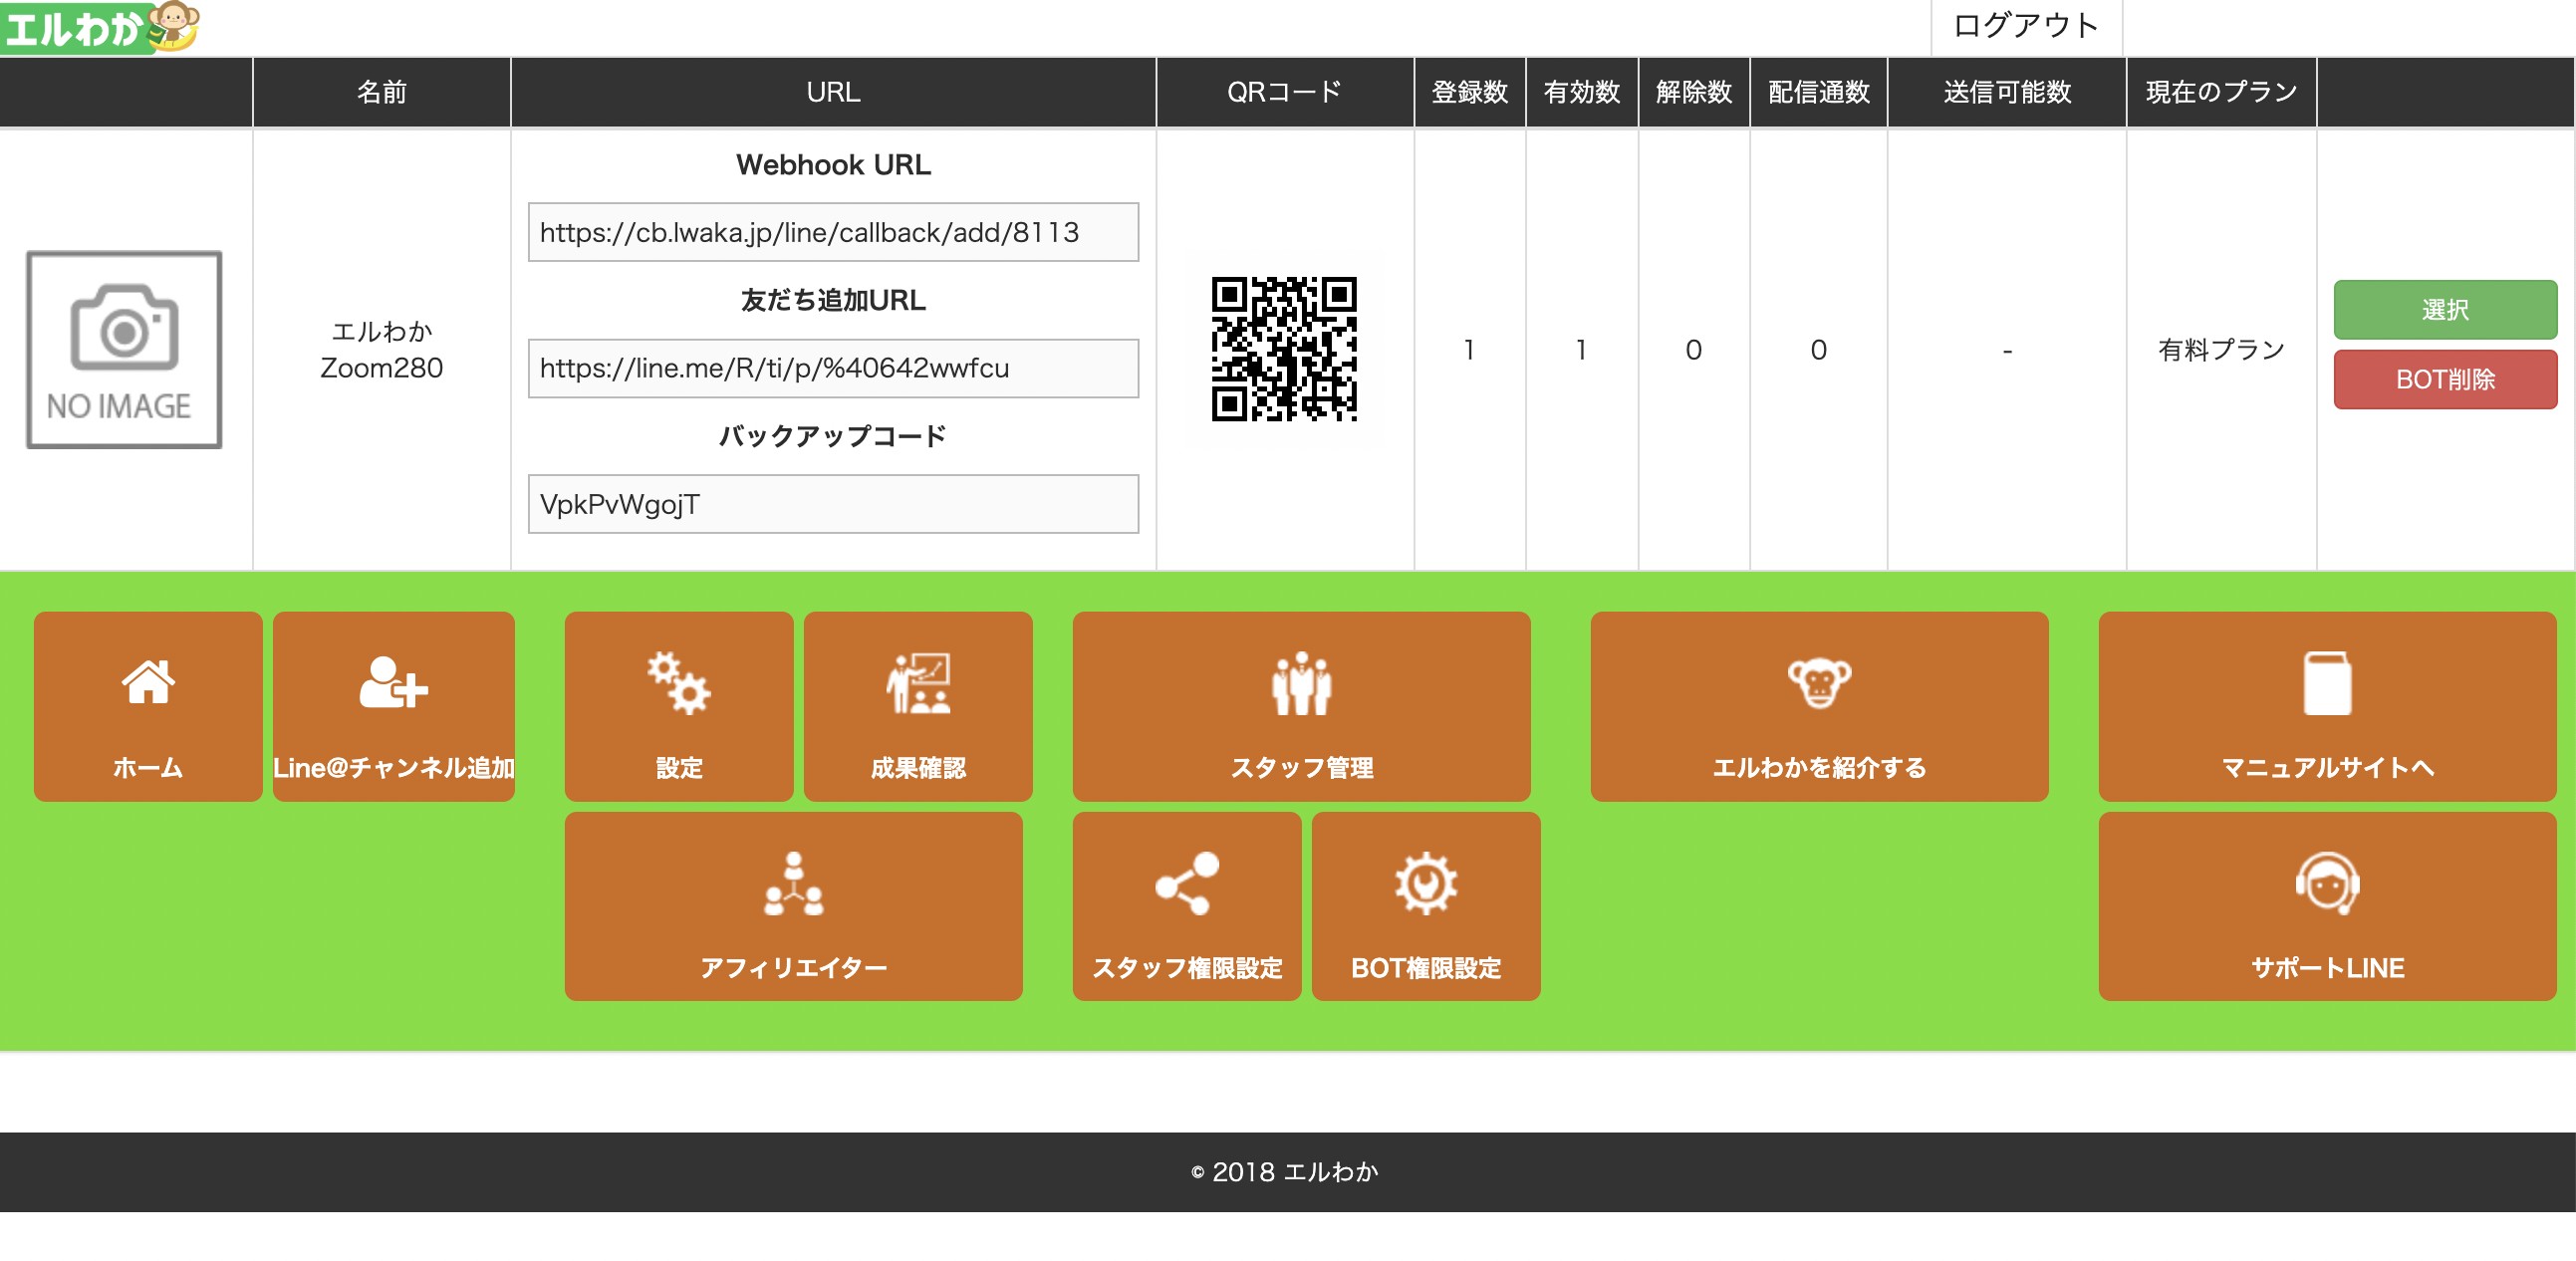Click the © 2018 エルわか footer text
Screen dimensions: 2576x1261
click(x=1284, y=1171)
